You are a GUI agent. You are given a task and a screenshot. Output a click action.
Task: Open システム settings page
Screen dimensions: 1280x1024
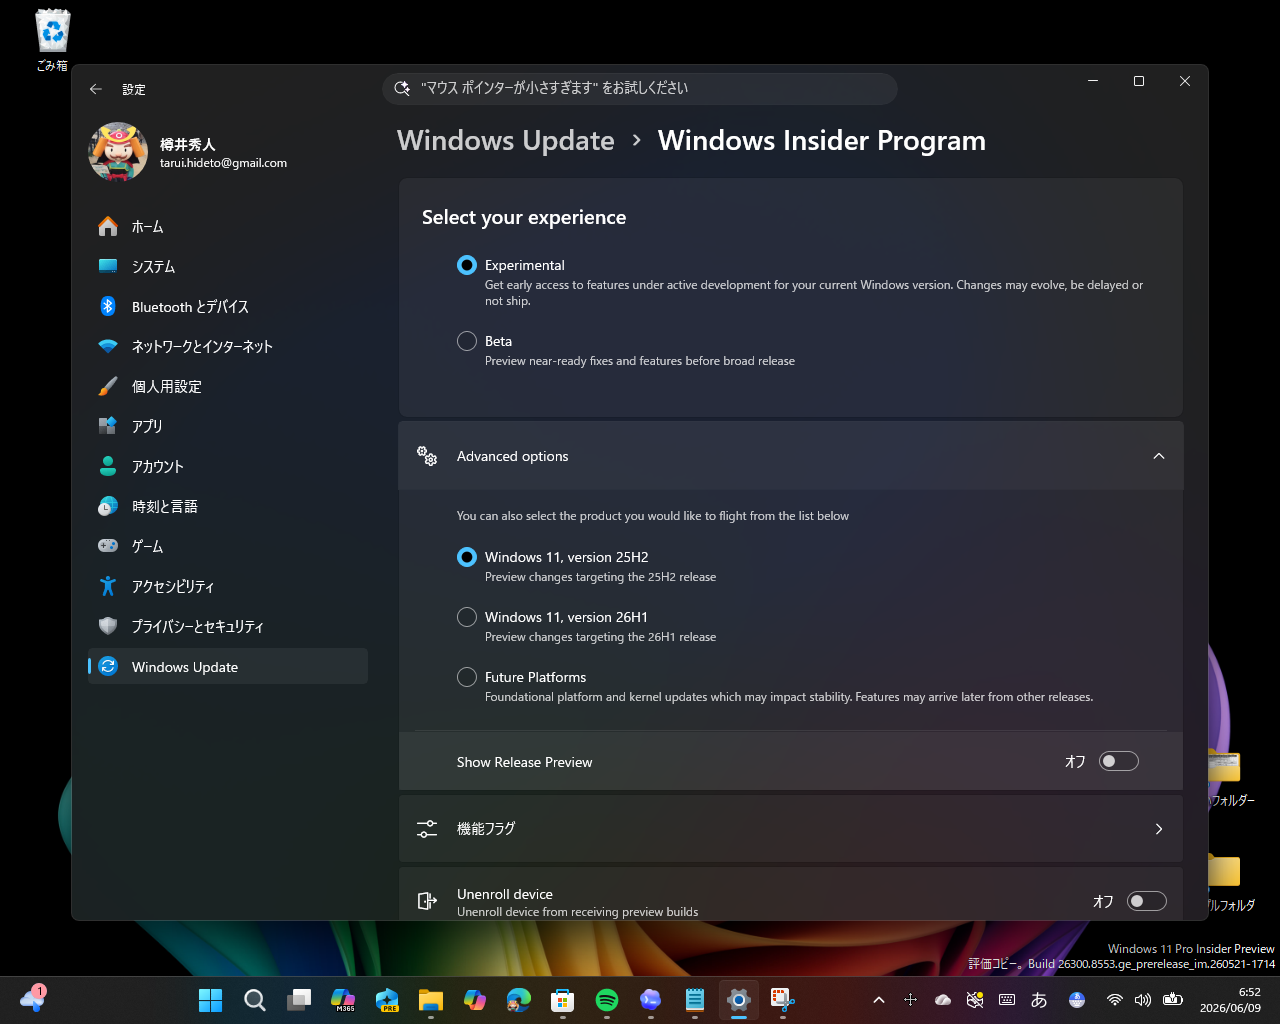point(228,267)
